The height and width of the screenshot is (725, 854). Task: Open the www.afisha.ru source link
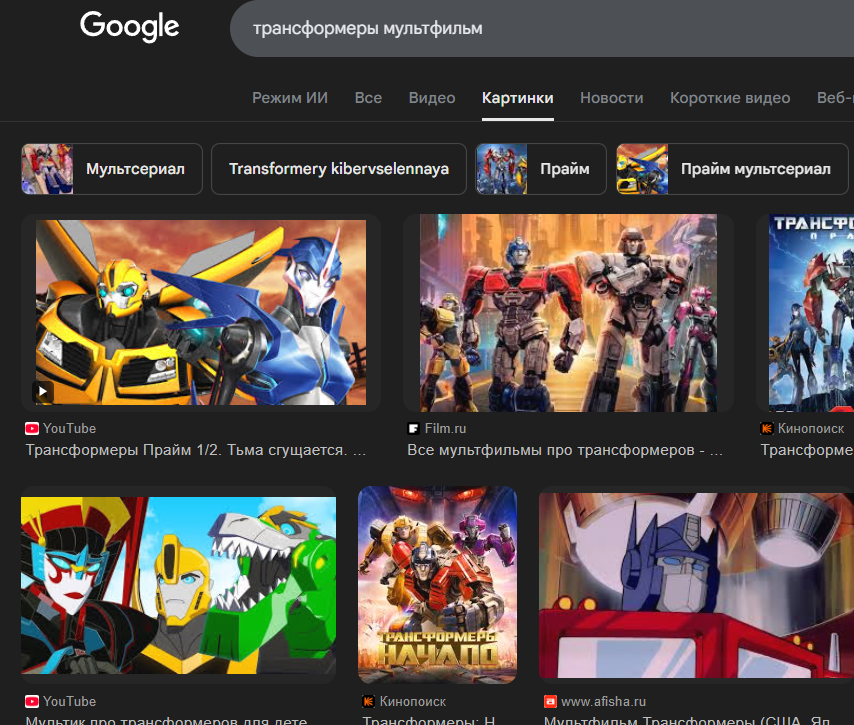click(x=603, y=702)
